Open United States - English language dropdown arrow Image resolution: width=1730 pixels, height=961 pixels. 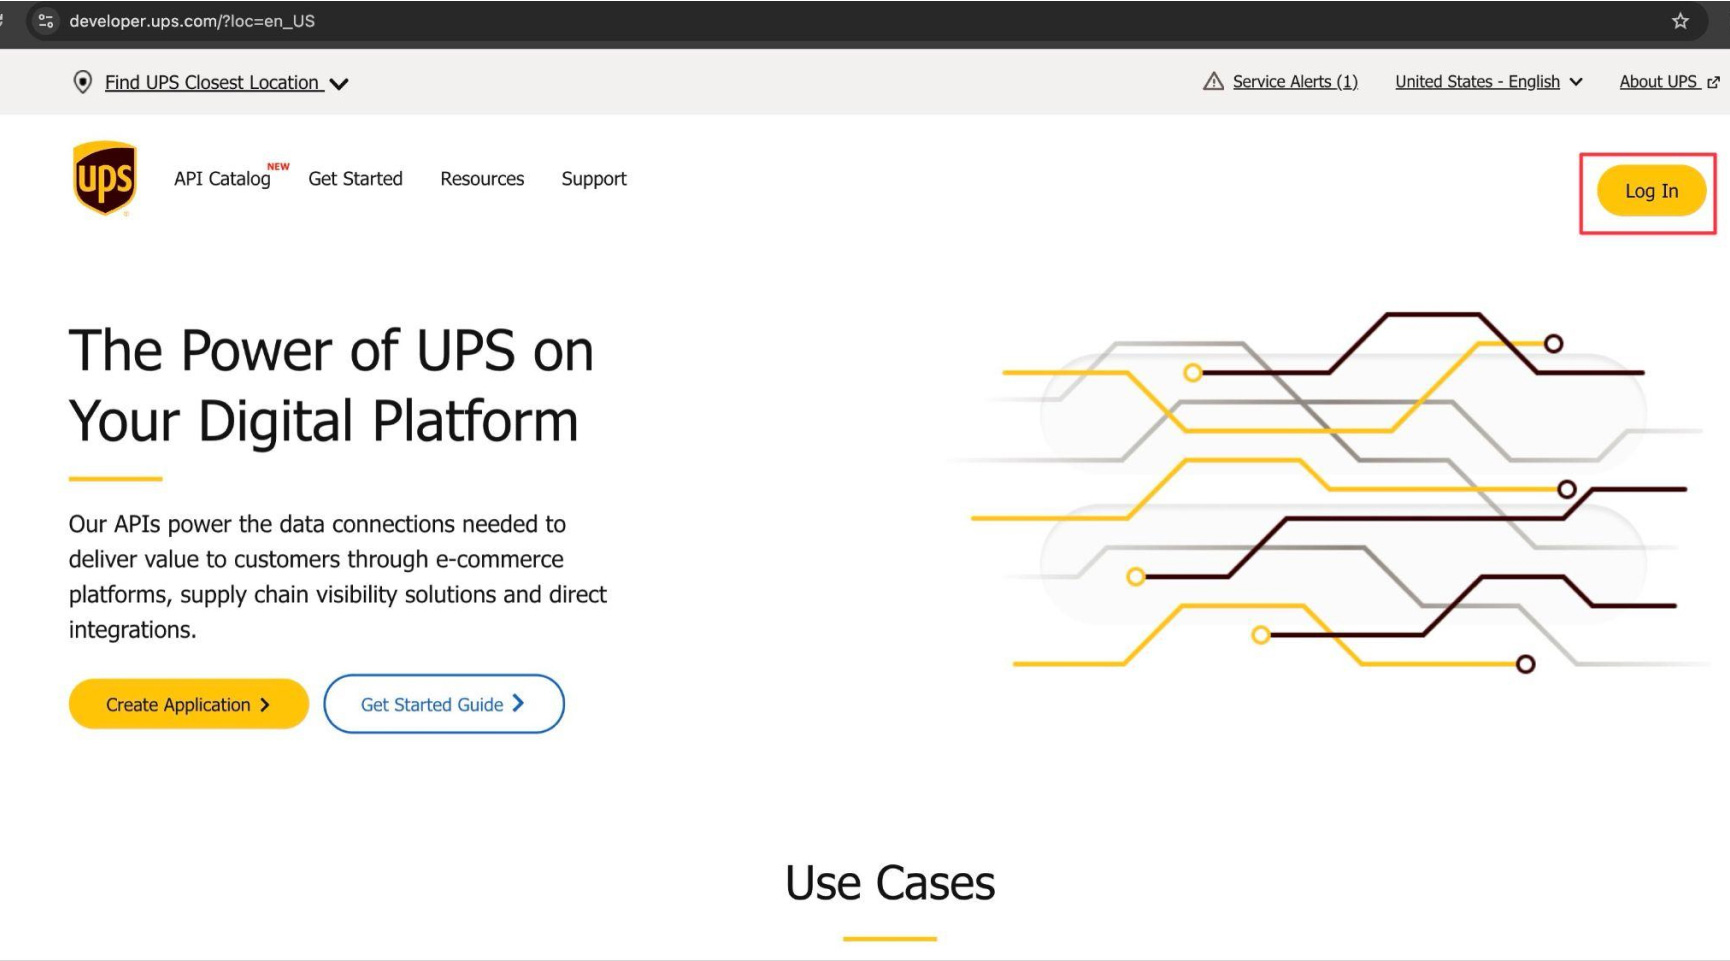(1576, 82)
